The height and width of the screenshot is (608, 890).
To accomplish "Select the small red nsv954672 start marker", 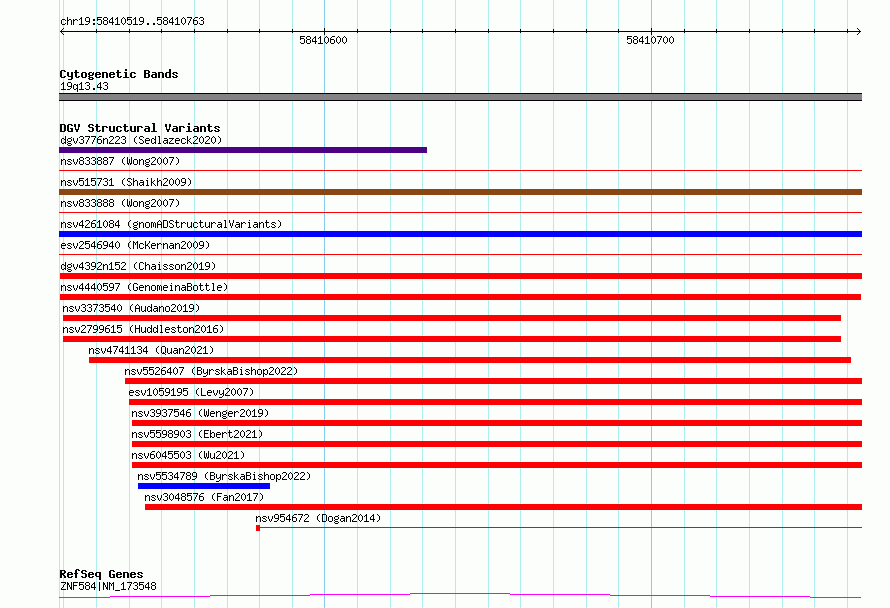I will tap(258, 528).
